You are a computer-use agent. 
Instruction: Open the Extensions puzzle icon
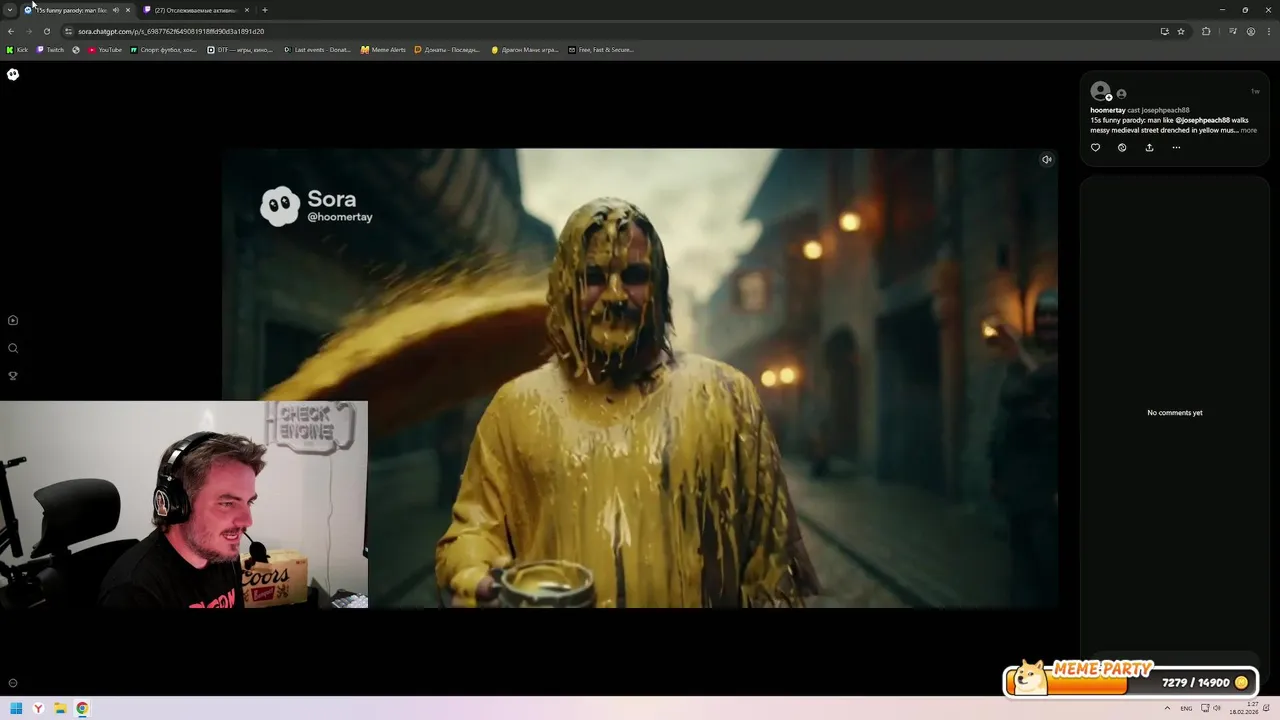(x=1206, y=31)
